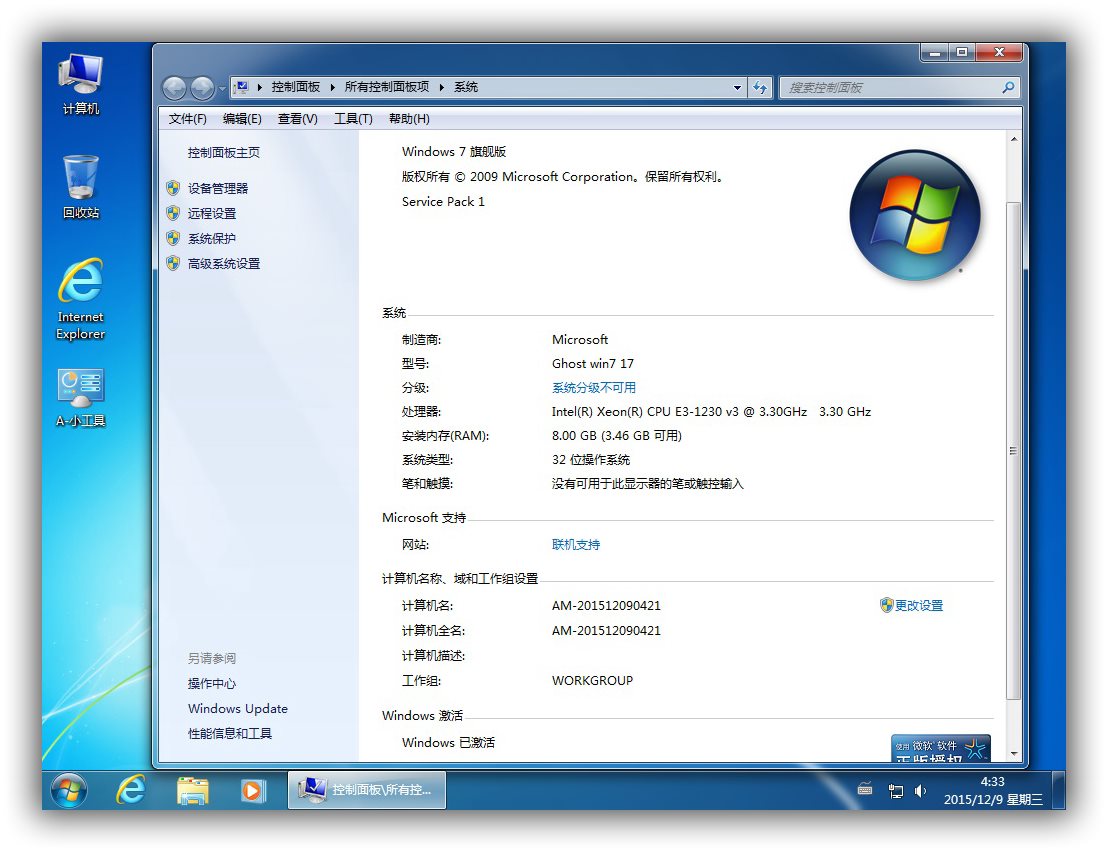This screenshot has height=852, width=1108.
Task: Open the 帮助(H) menu
Action: [409, 119]
